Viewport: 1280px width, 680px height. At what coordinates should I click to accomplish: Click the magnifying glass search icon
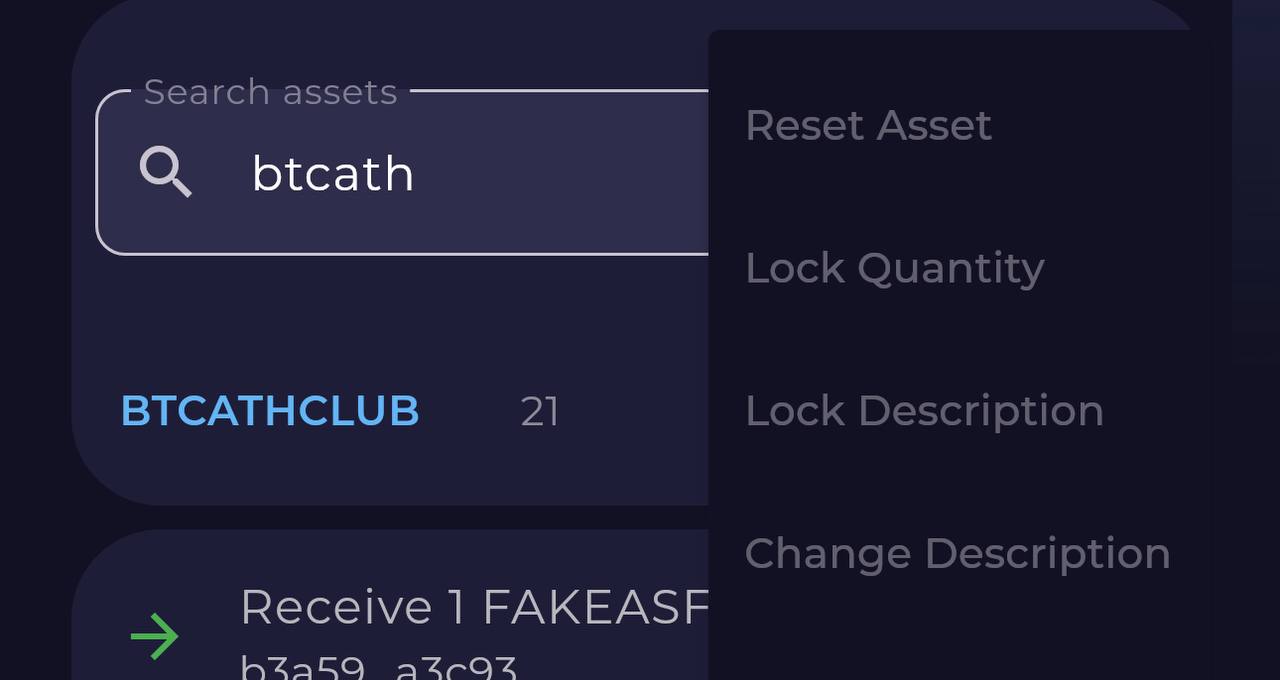pos(165,172)
